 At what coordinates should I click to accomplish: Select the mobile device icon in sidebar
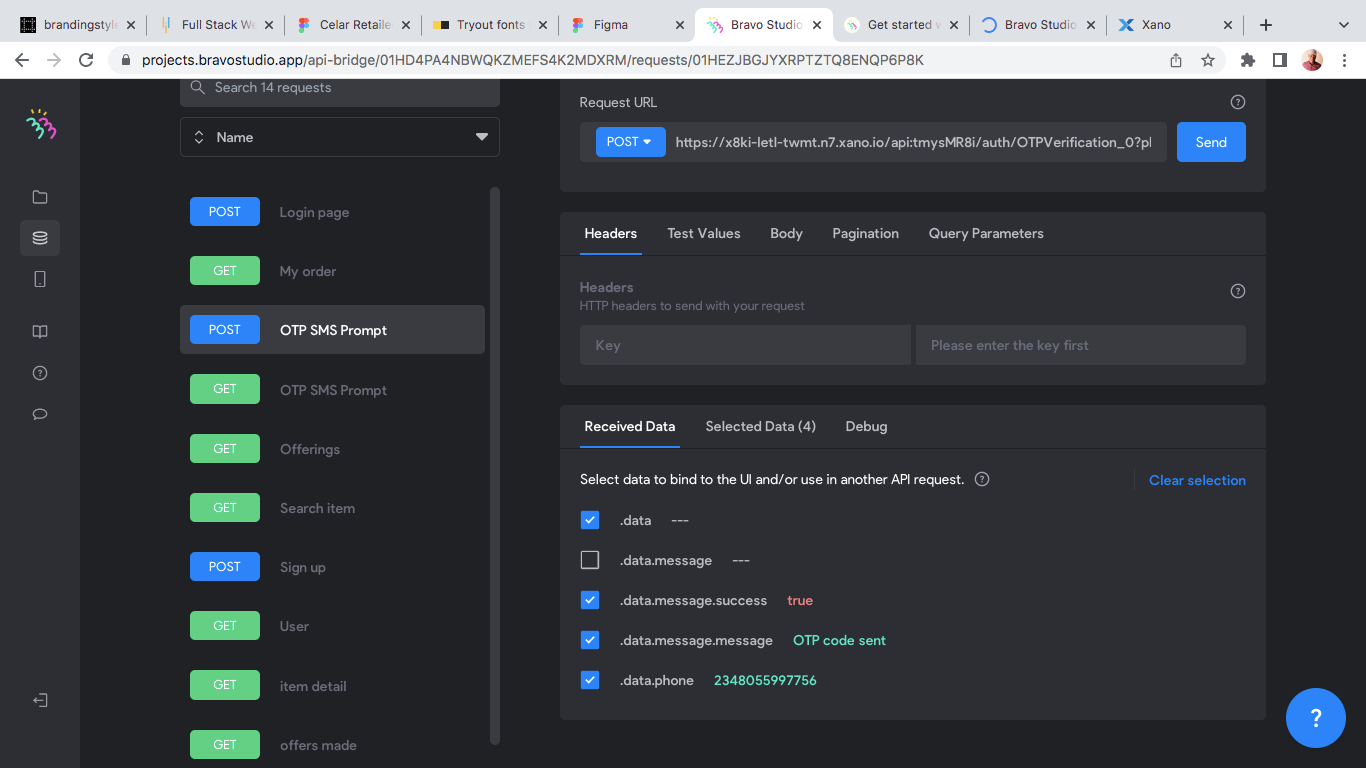point(40,279)
